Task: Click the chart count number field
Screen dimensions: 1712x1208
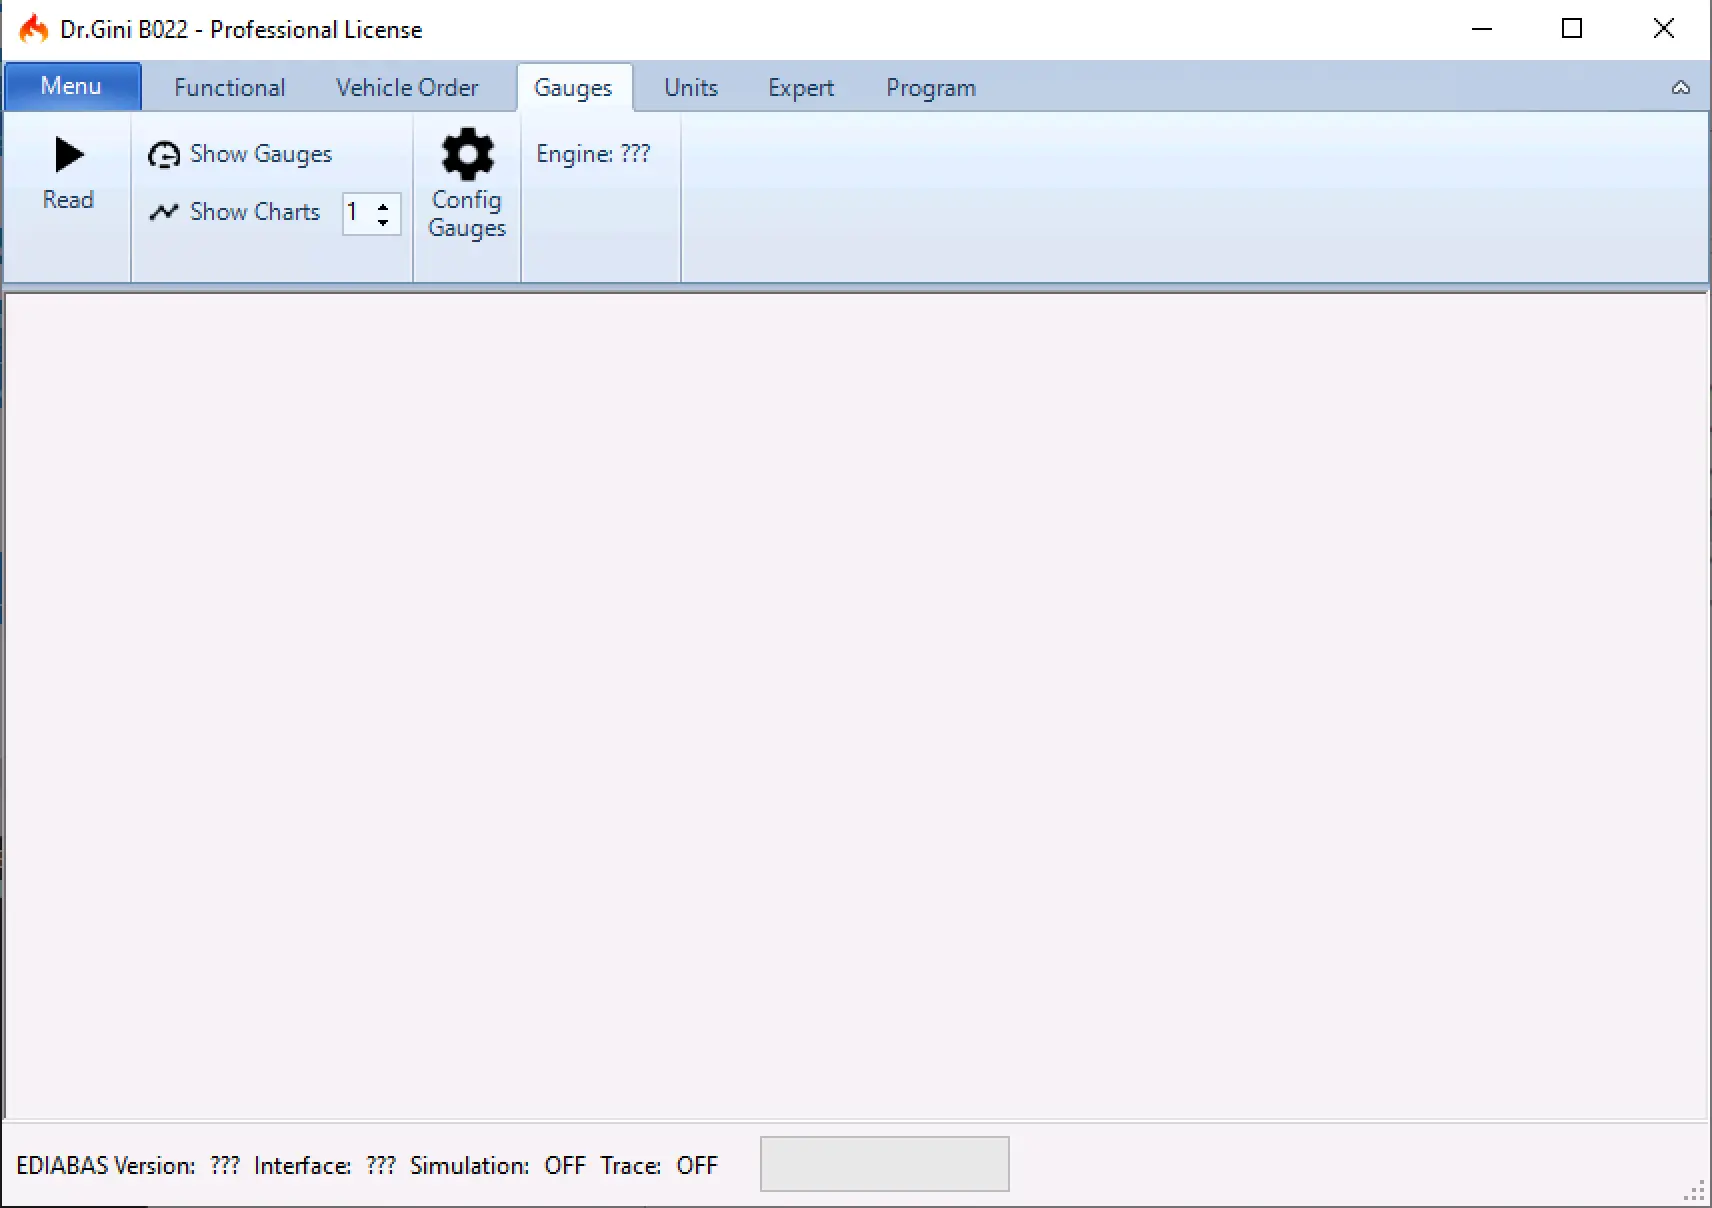Action: pos(356,213)
